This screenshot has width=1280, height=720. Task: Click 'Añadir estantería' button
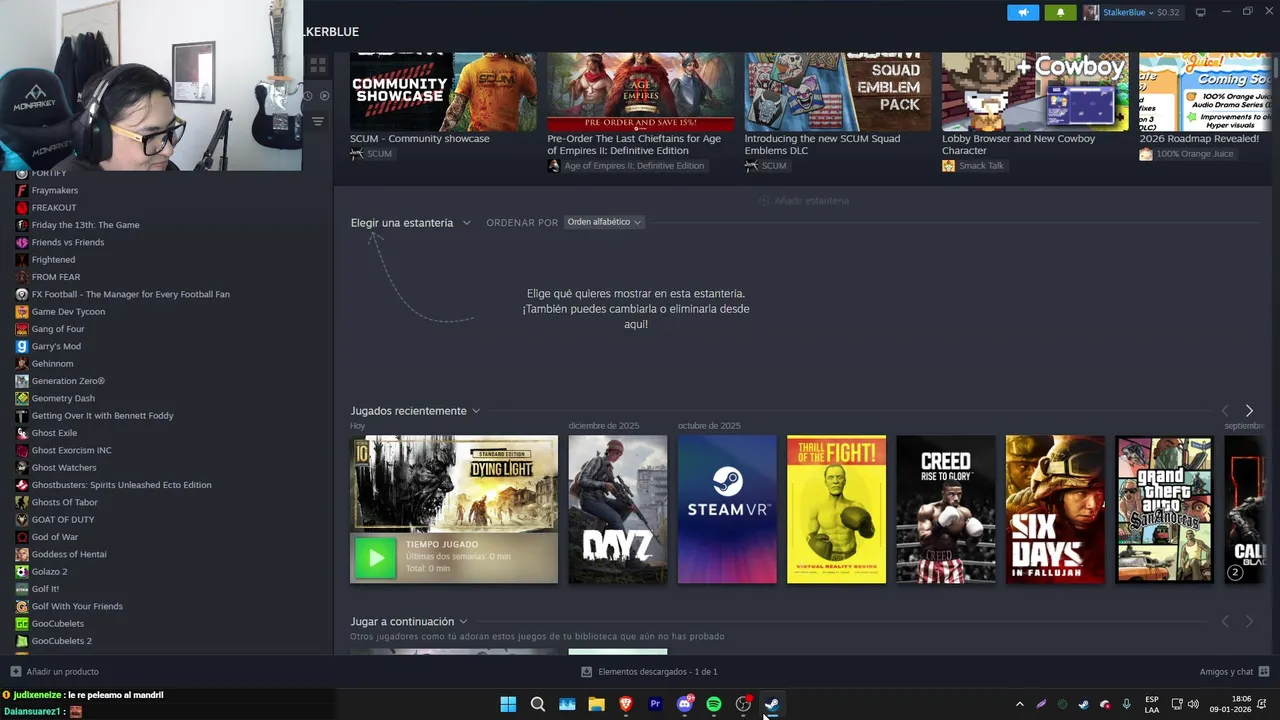point(804,201)
